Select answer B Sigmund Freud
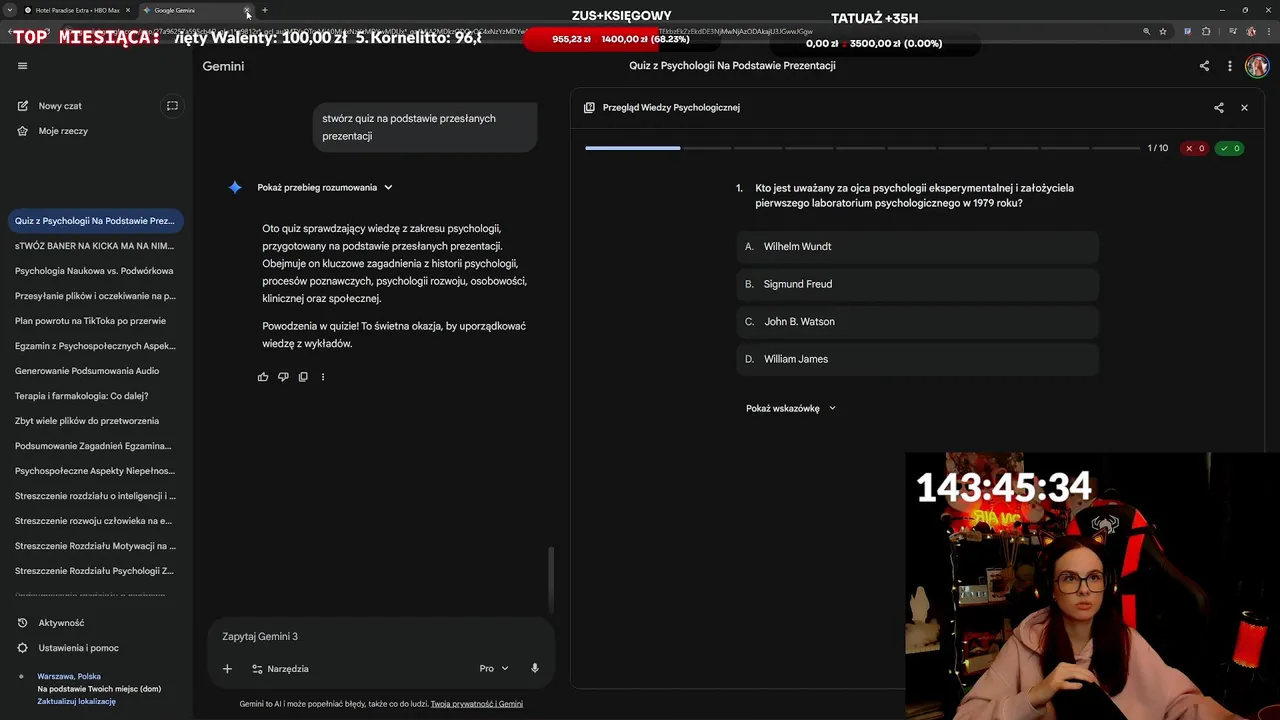The image size is (1280, 720). tap(917, 284)
